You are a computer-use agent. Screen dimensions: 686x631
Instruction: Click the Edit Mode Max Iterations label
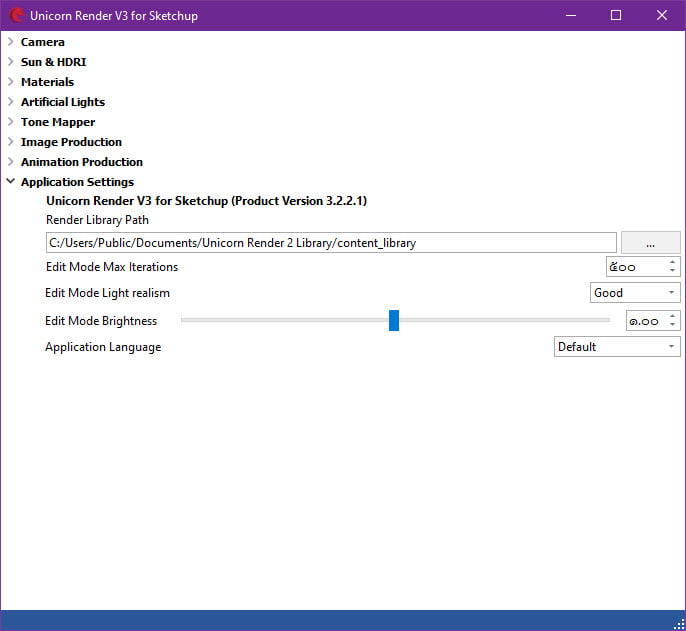coord(112,267)
